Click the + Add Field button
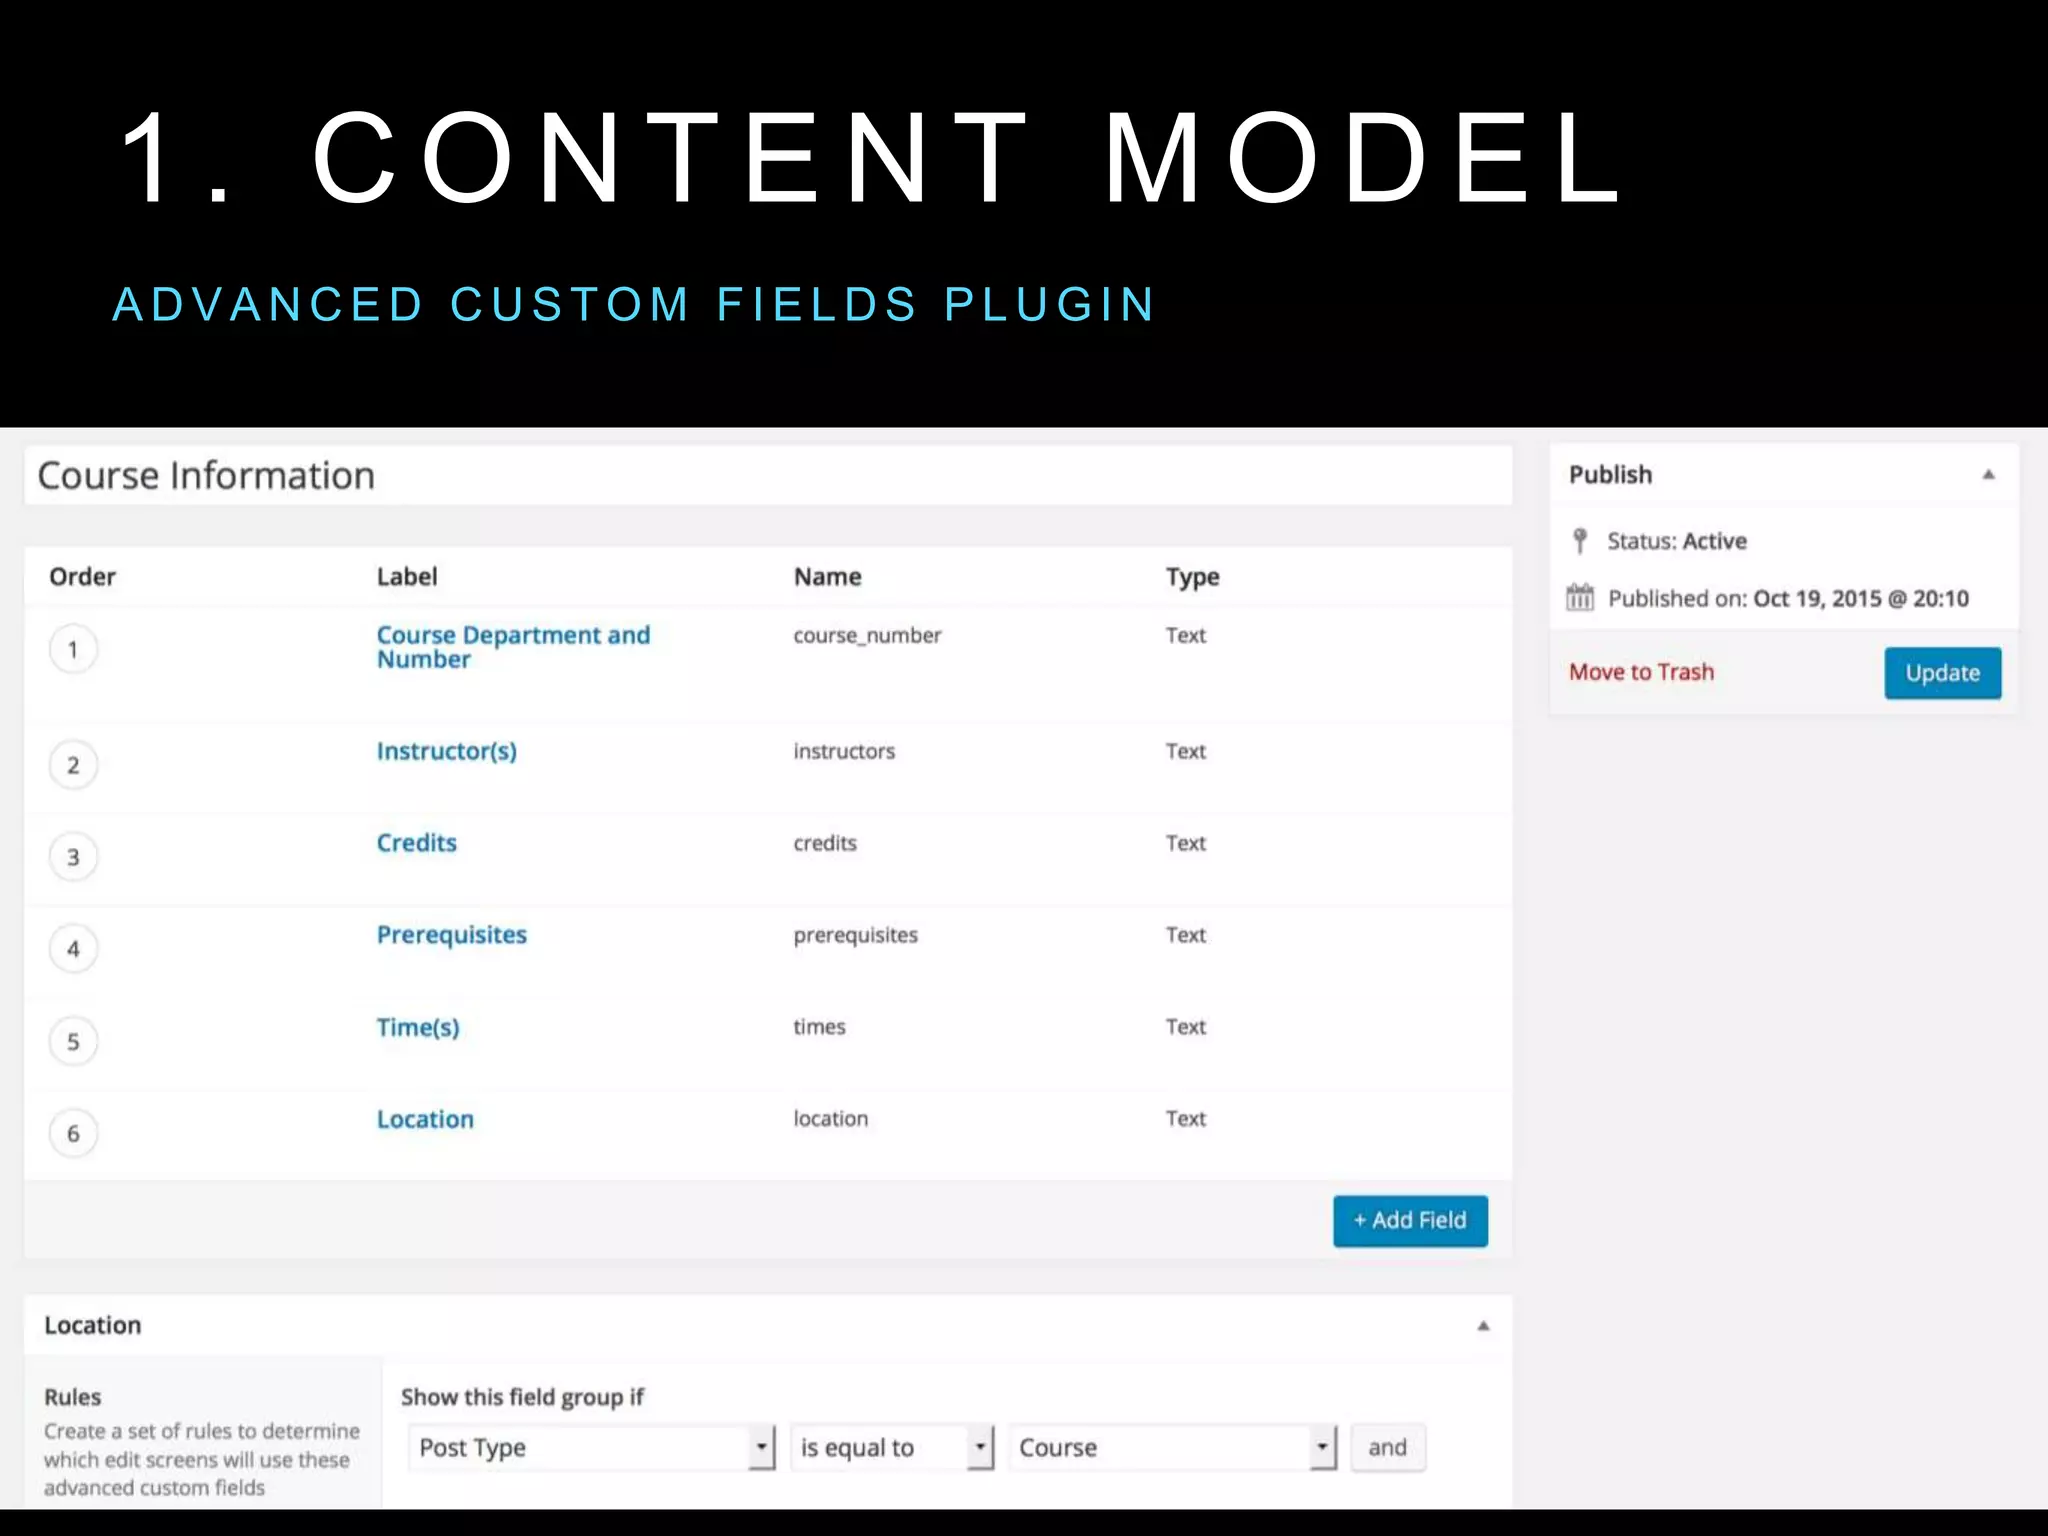 1410,1221
